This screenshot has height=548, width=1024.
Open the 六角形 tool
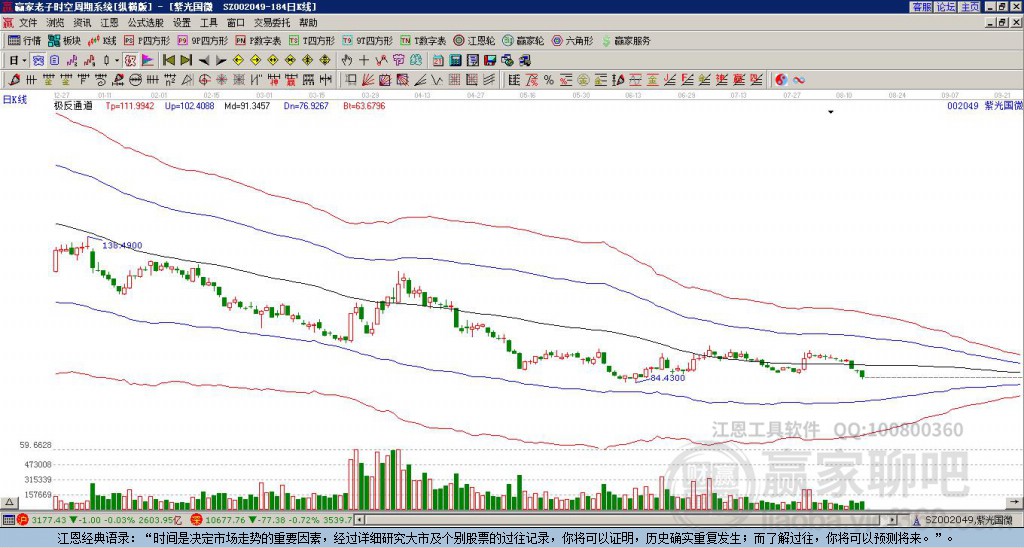pyautogui.click(x=573, y=40)
